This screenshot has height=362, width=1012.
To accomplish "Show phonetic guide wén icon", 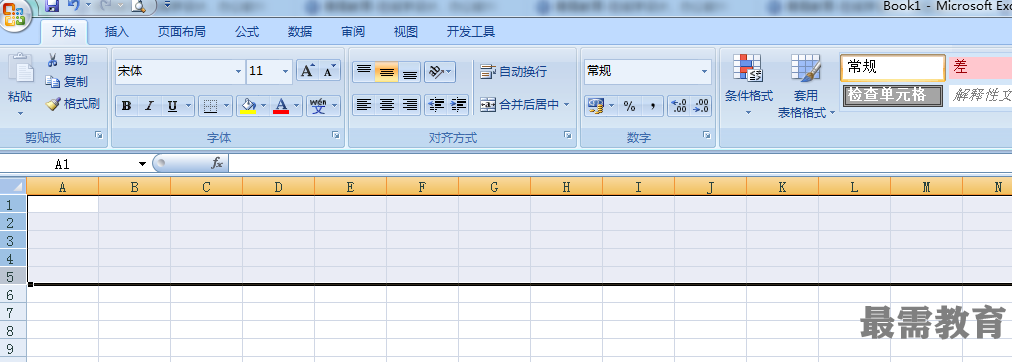I will pos(318,106).
